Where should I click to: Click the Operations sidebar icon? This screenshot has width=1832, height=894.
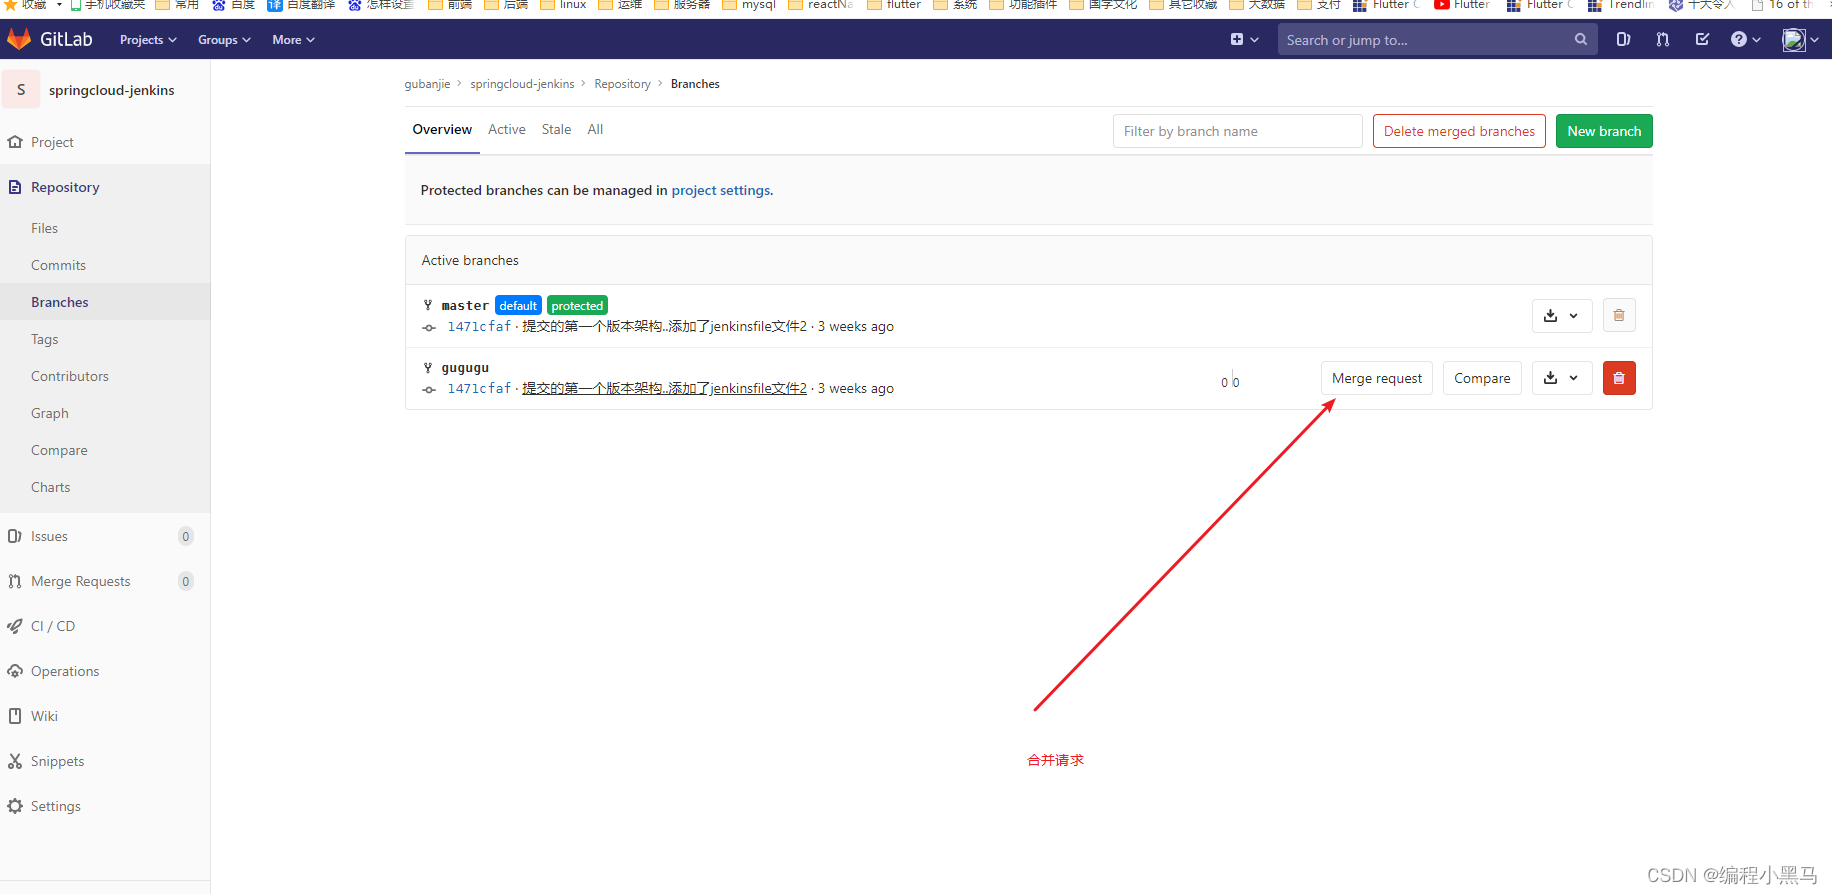(x=15, y=671)
